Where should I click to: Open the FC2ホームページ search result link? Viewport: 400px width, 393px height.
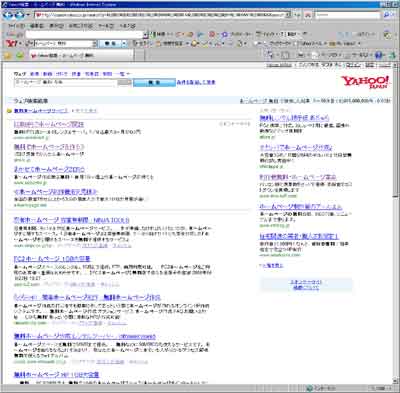click(x=52, y=259)
